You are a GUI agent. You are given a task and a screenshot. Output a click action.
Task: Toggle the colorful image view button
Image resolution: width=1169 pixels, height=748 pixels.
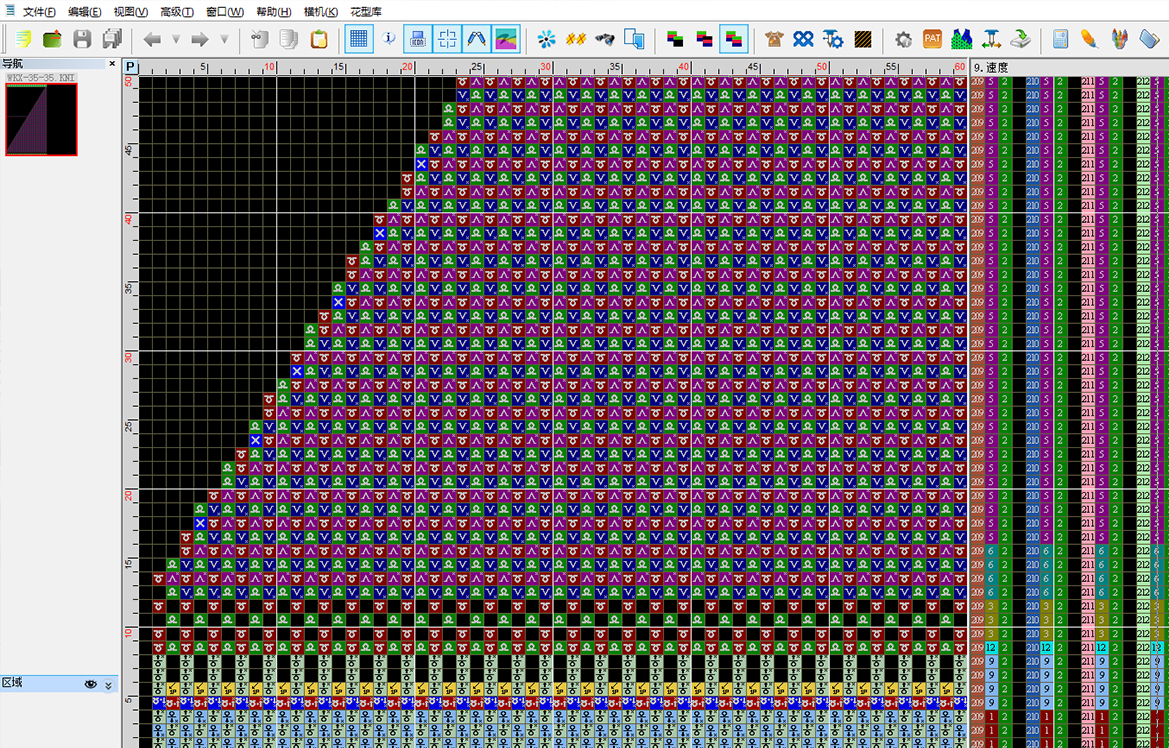point(506,39)
